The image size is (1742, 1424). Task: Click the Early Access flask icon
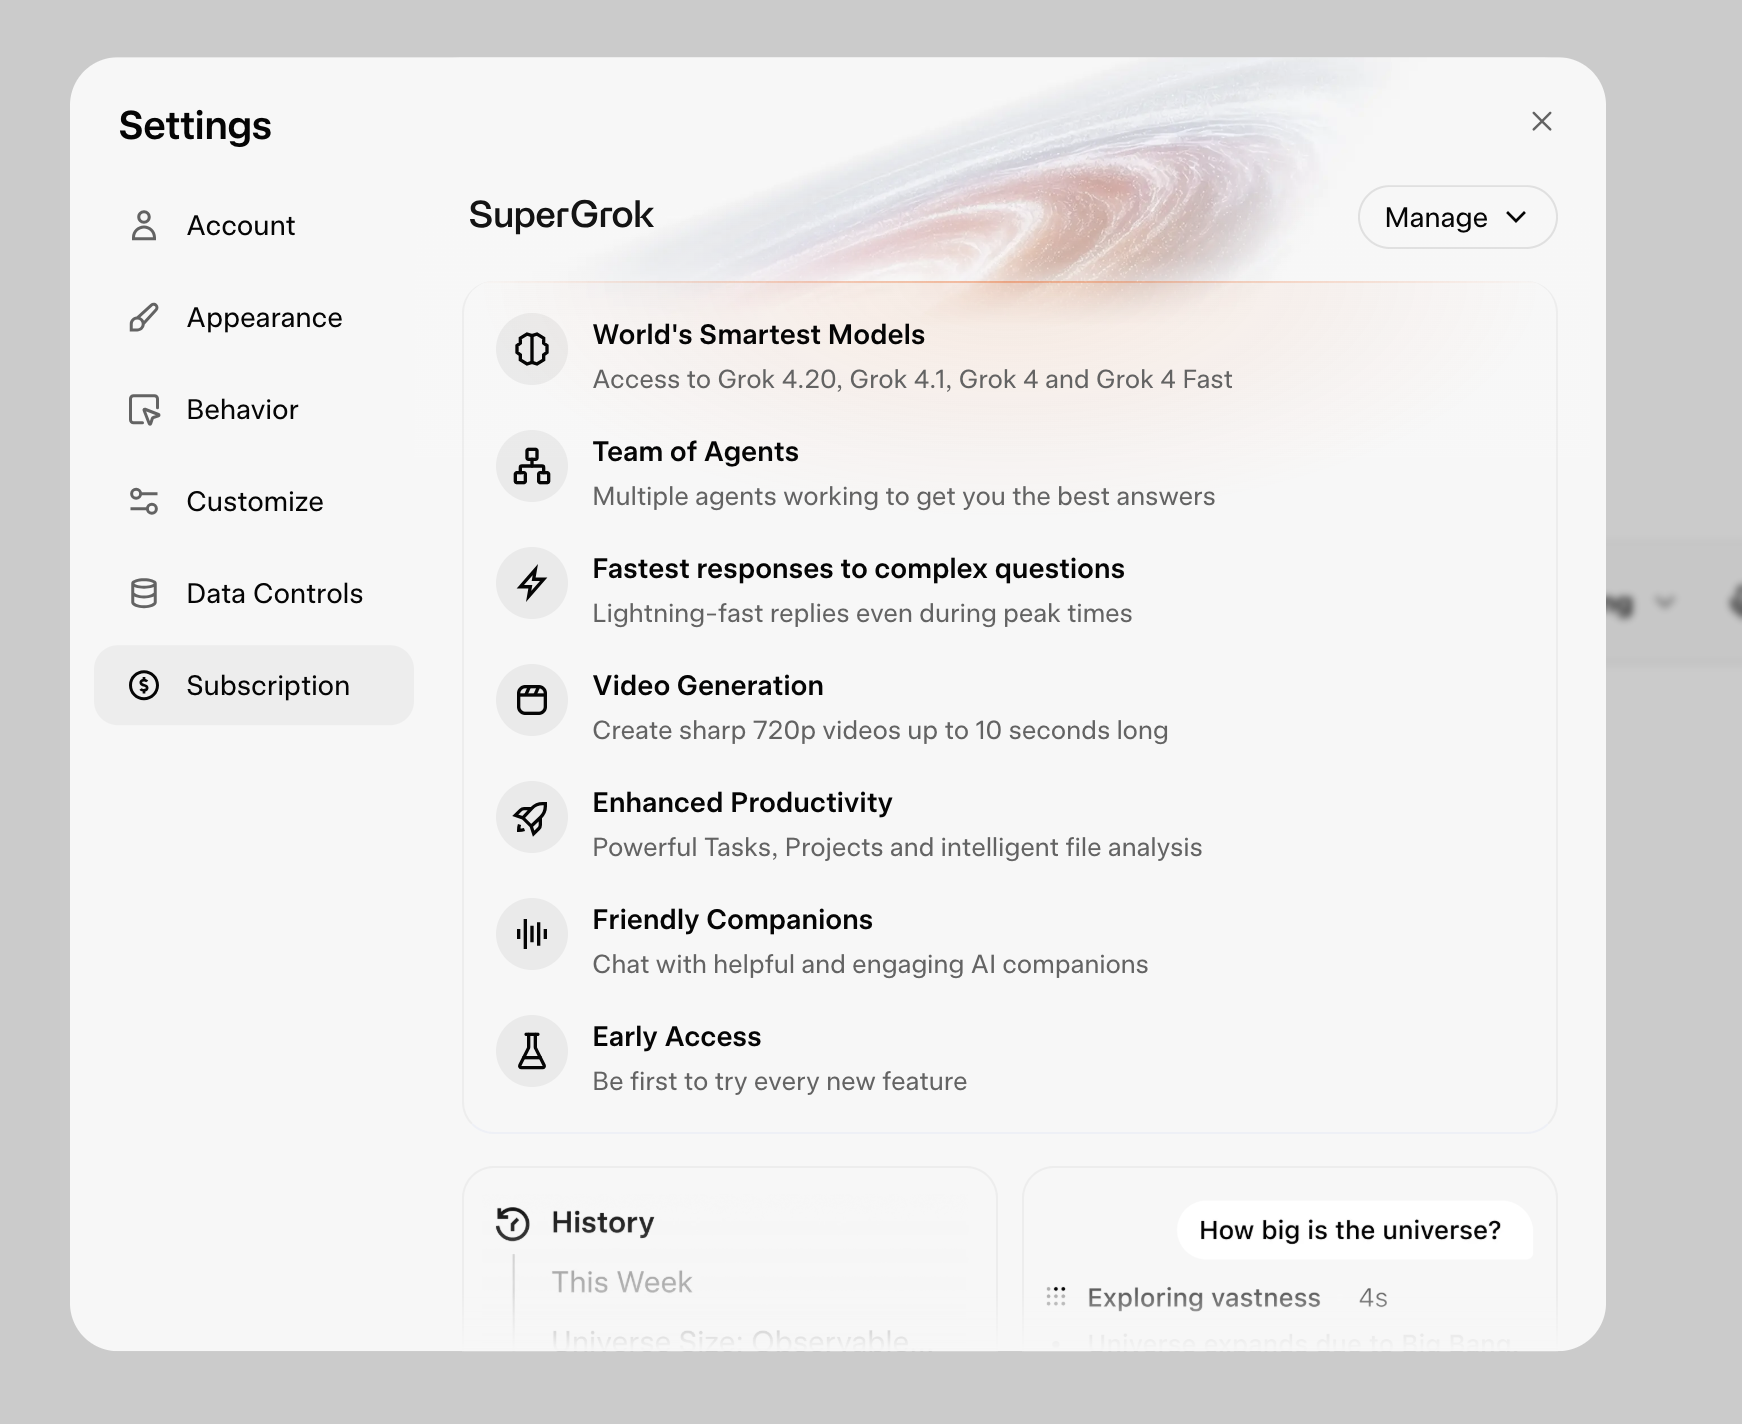coord(532,1051)
